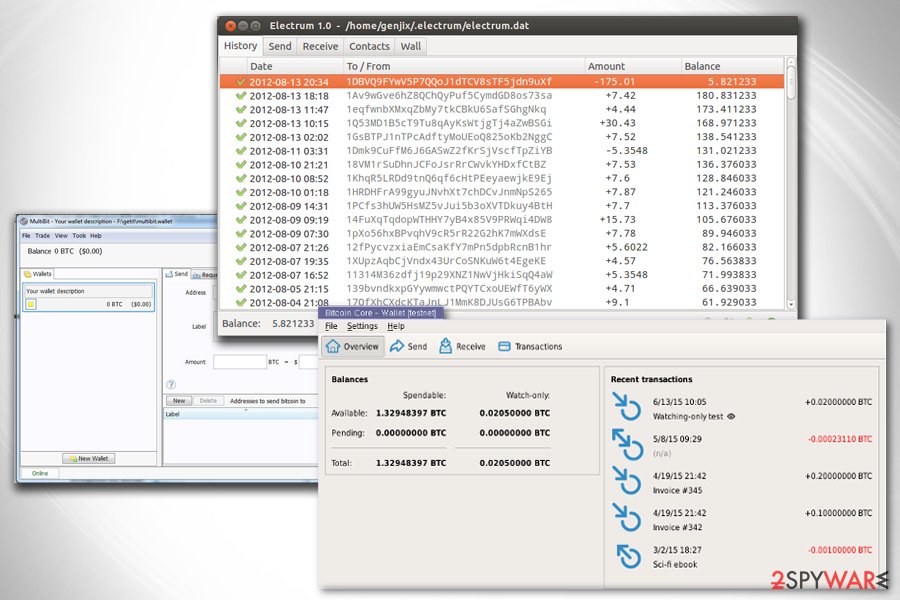
Task: Open the Tools menu in MultiBit
Action: (79, 235)
